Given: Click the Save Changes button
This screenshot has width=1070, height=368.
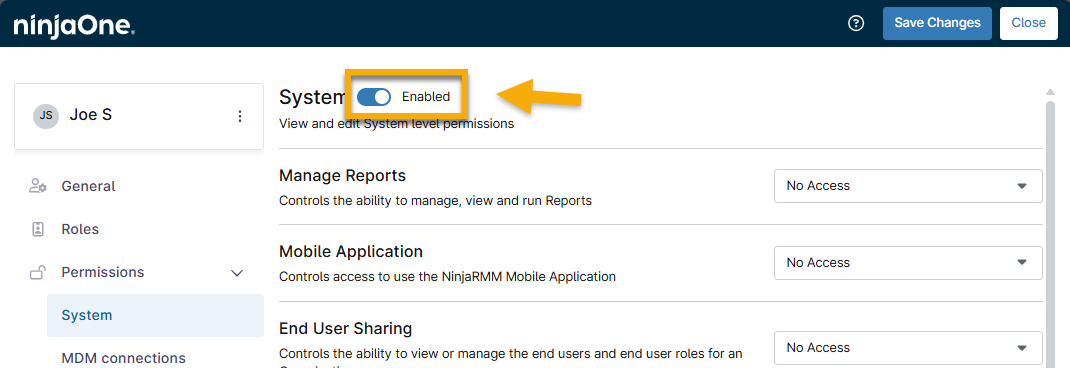Looking at the screenshot, I should click(x=938, y=23).
